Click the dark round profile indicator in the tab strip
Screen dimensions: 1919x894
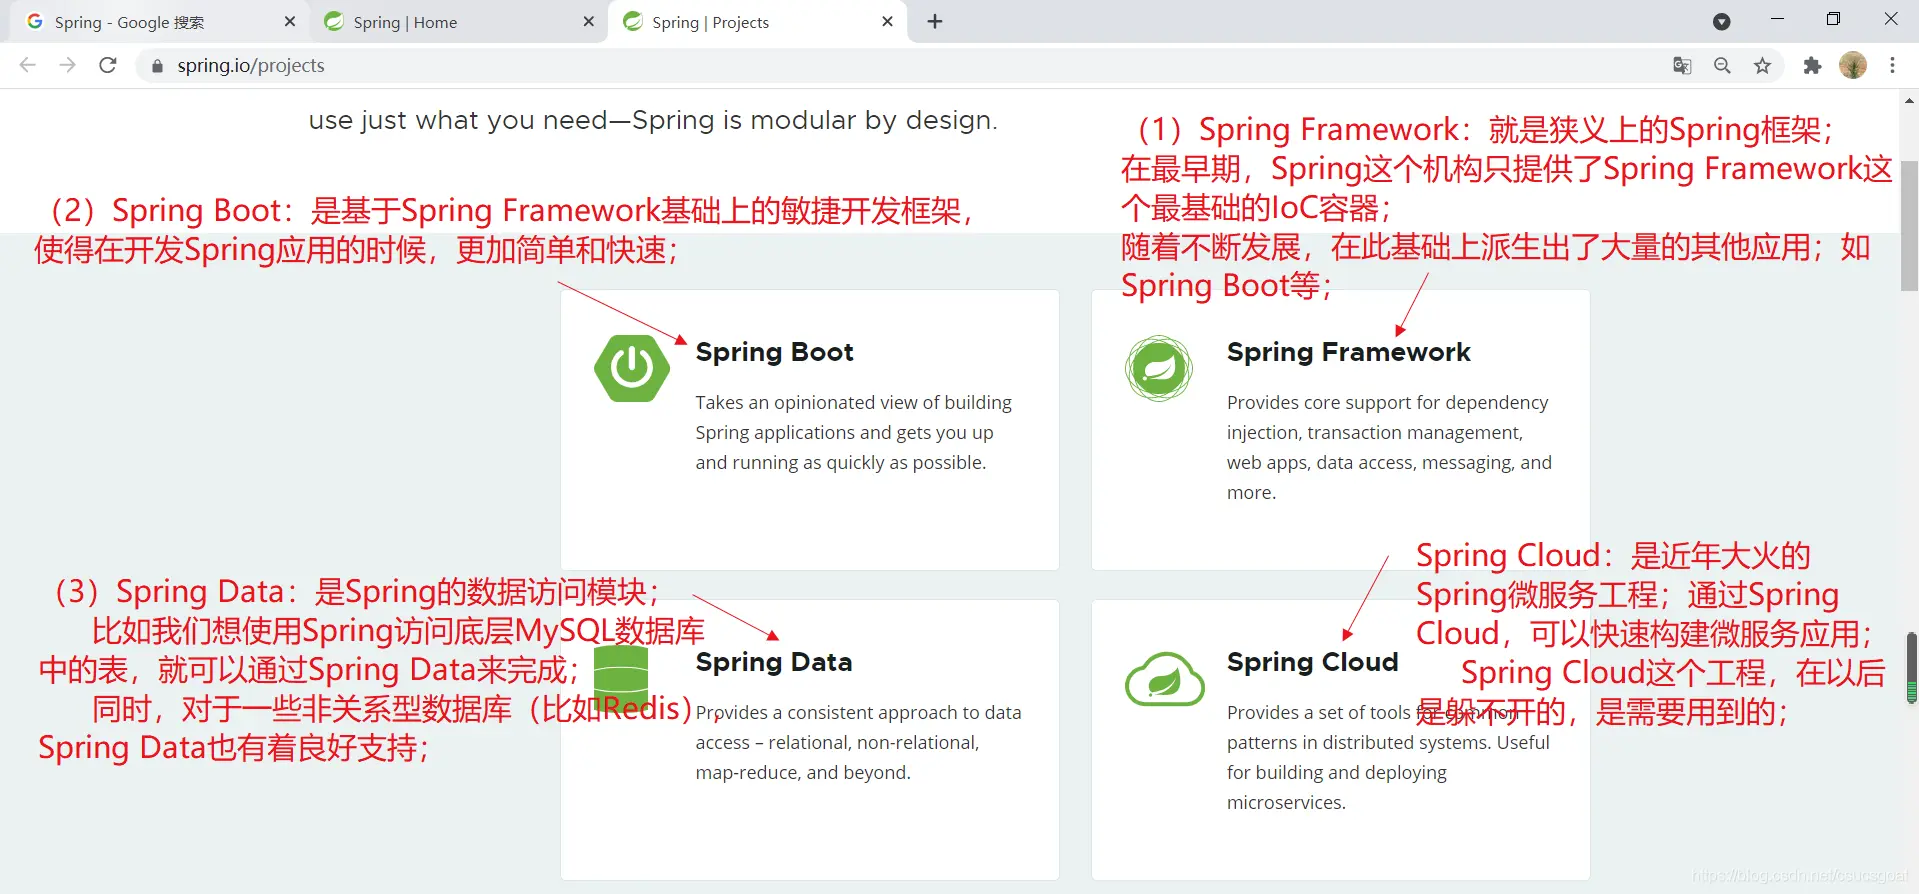tap(1722, 21)
